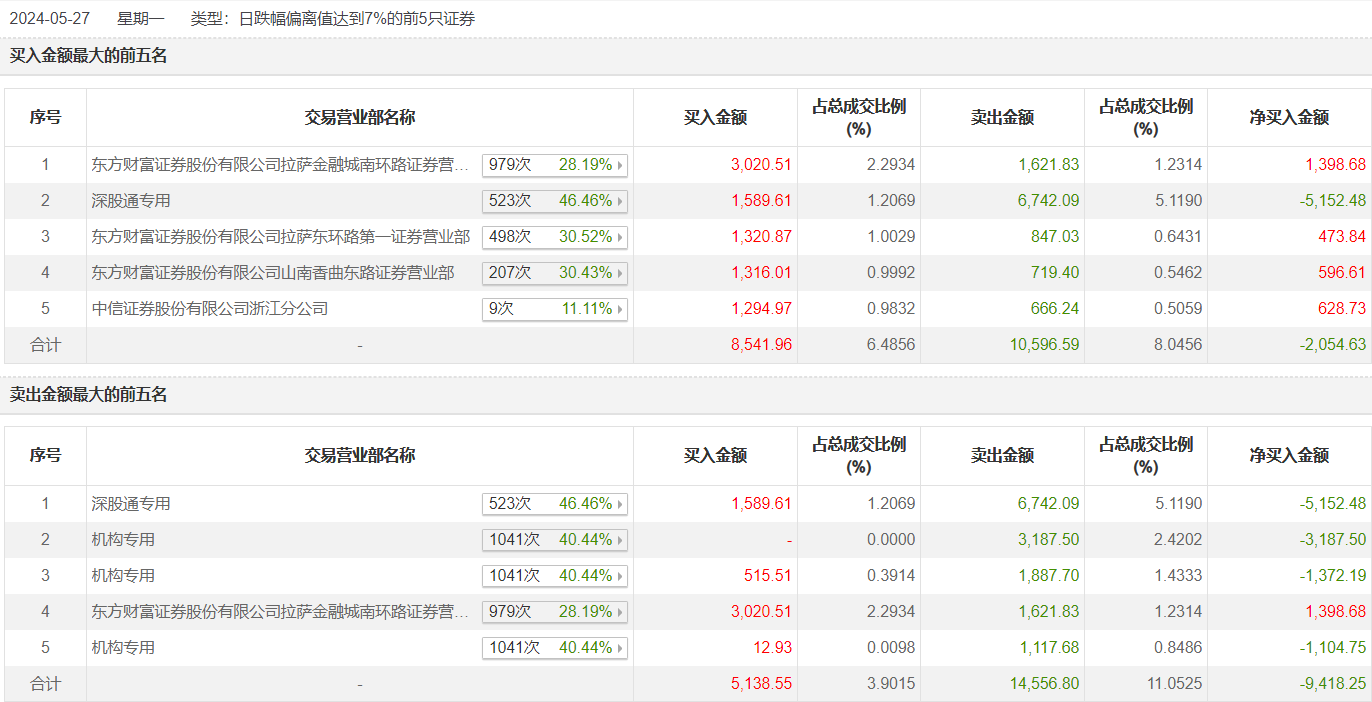This screenshot has height=702, width=1372.
Task: Open 东方财富证券拉萨东环路第一证券营业部 link
Action: [280, 237]
